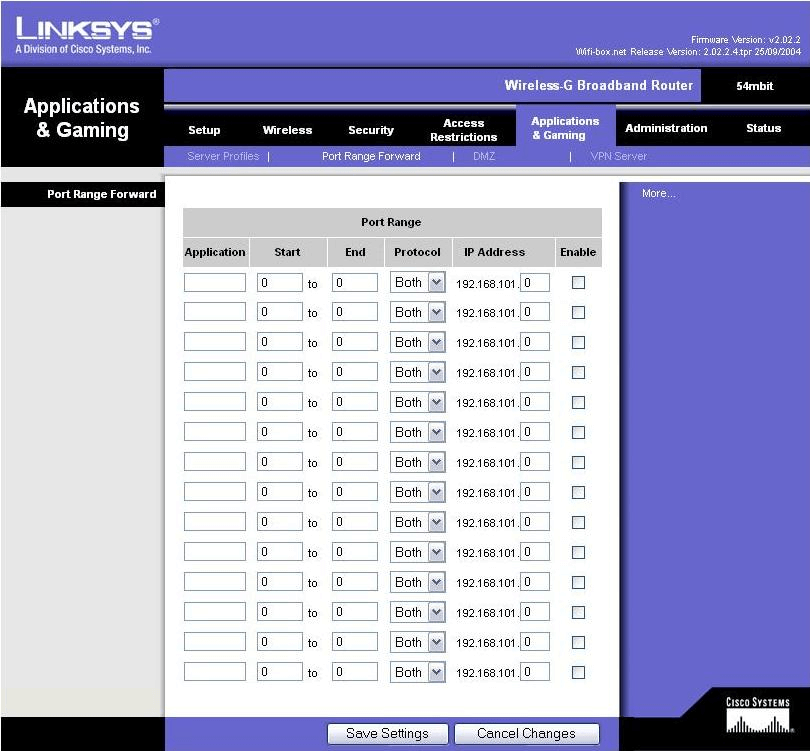This screenshot has height=751, width=810.
Task: Click the Linksys logo in header
Action: point(86,35)
